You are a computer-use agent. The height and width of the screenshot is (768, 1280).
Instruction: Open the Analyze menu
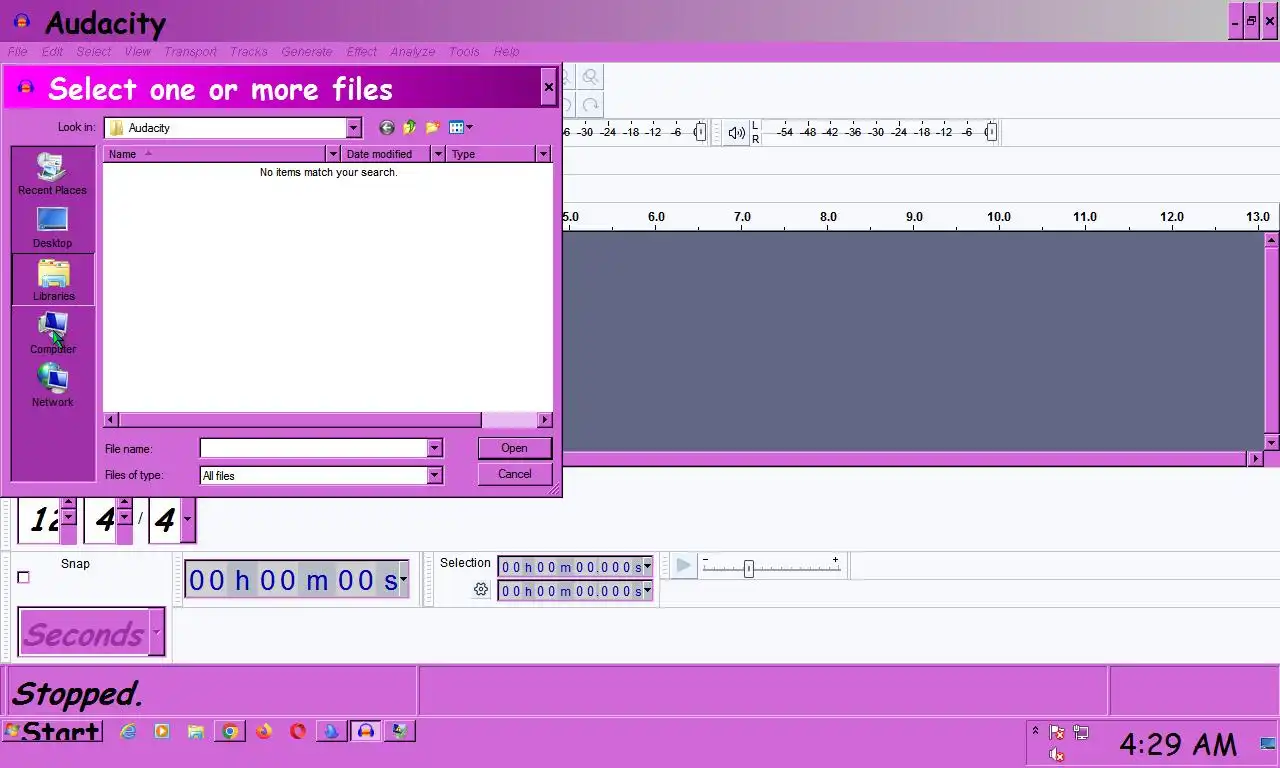click(413, 52)
